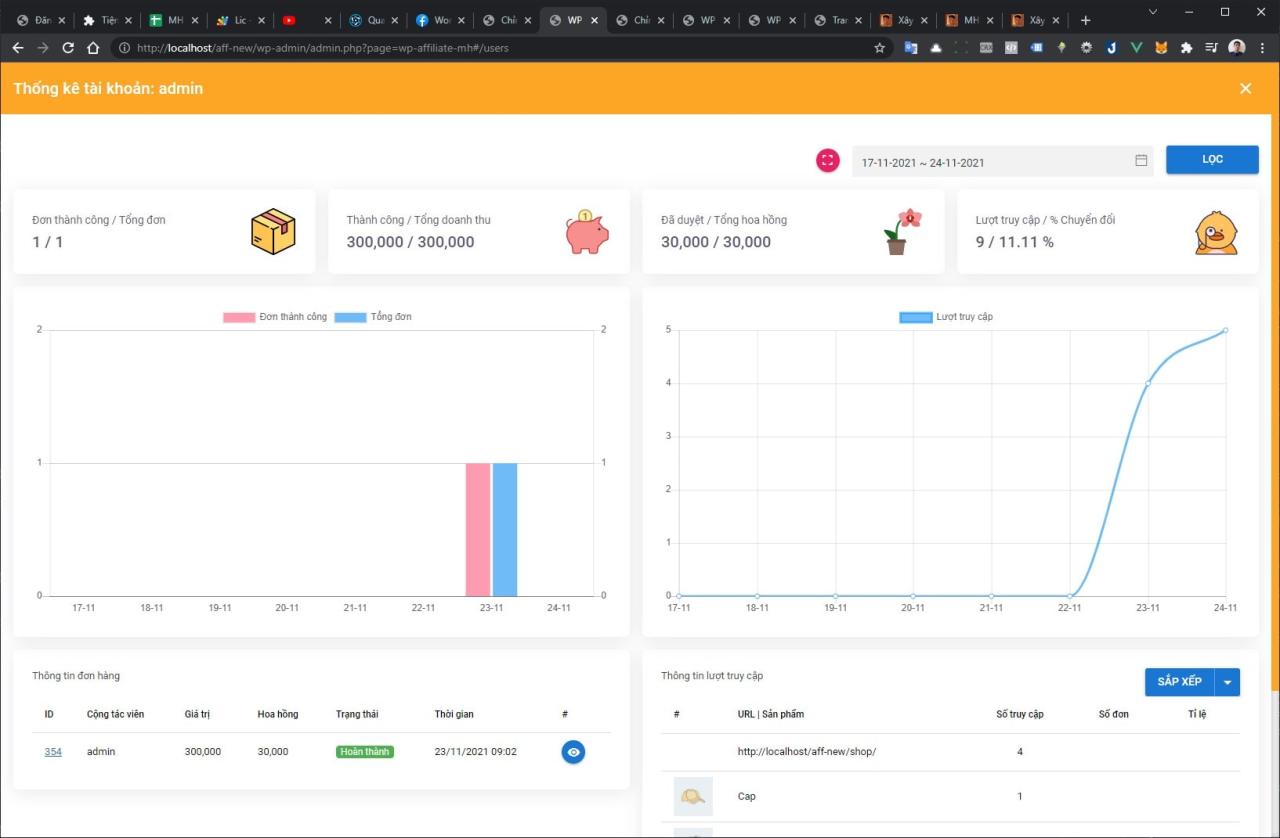Screen dimensions: 1280x838
Task: Click the Cap product thumbnail
Action: click(693, 796)
